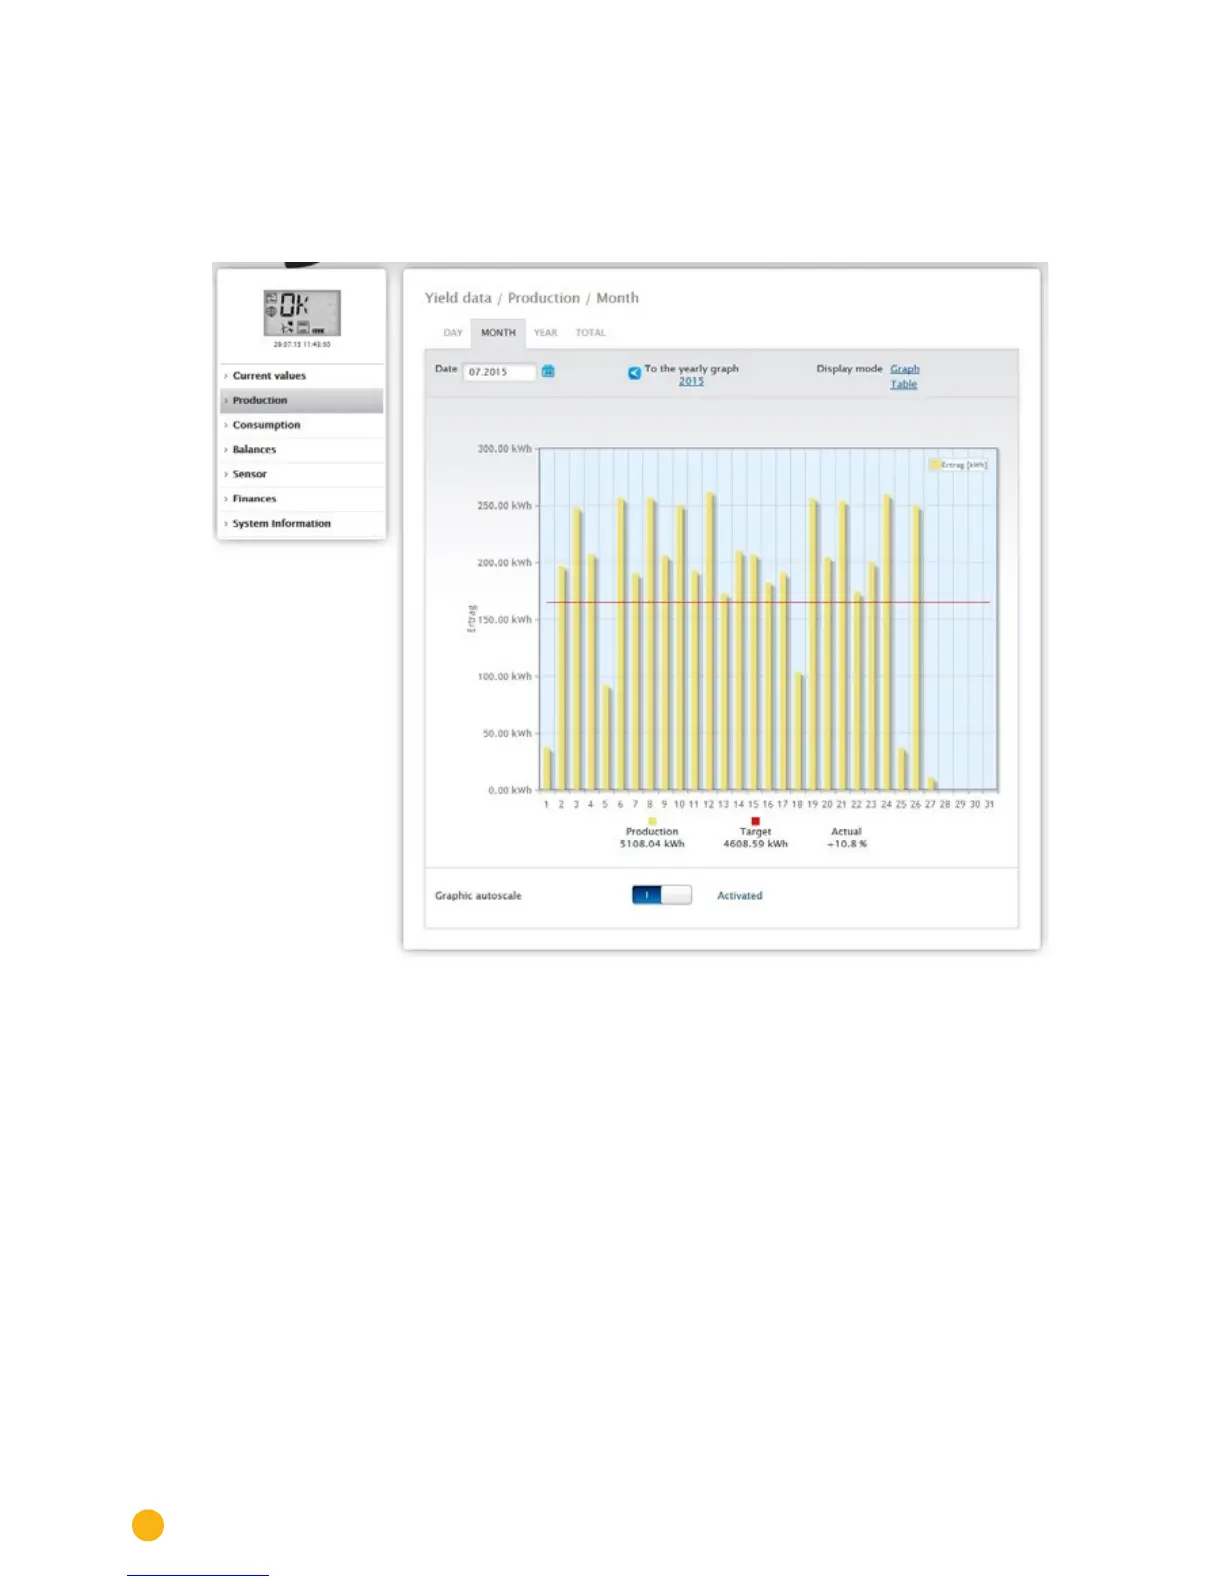Toggle the Graphic autoscale switch
The image size is (1224, 1584).
pos(661,895)
